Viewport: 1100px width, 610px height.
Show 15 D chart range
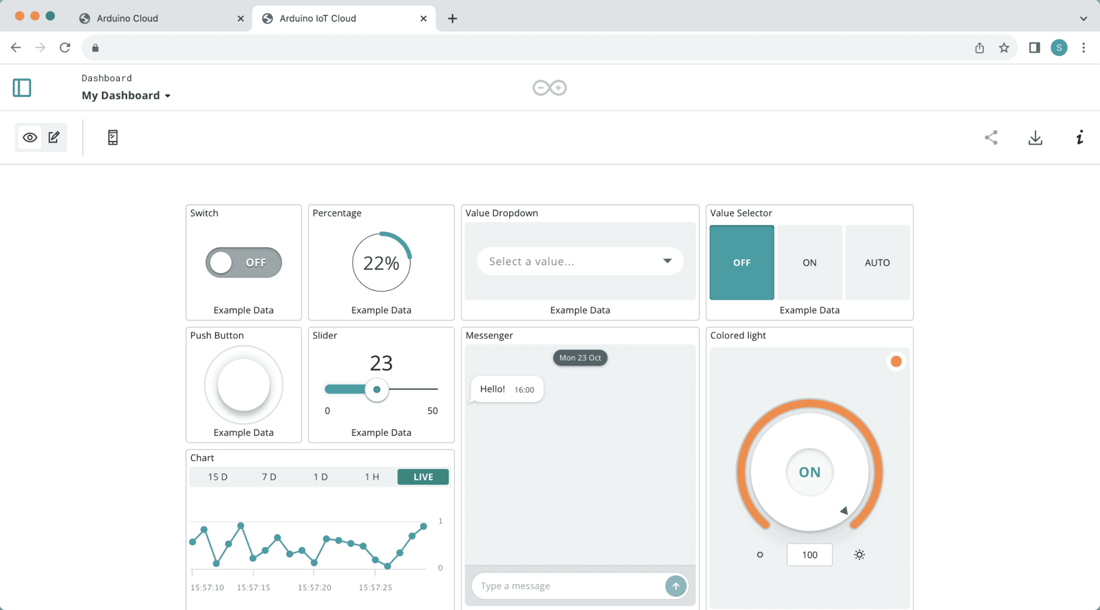click(217, 477)
